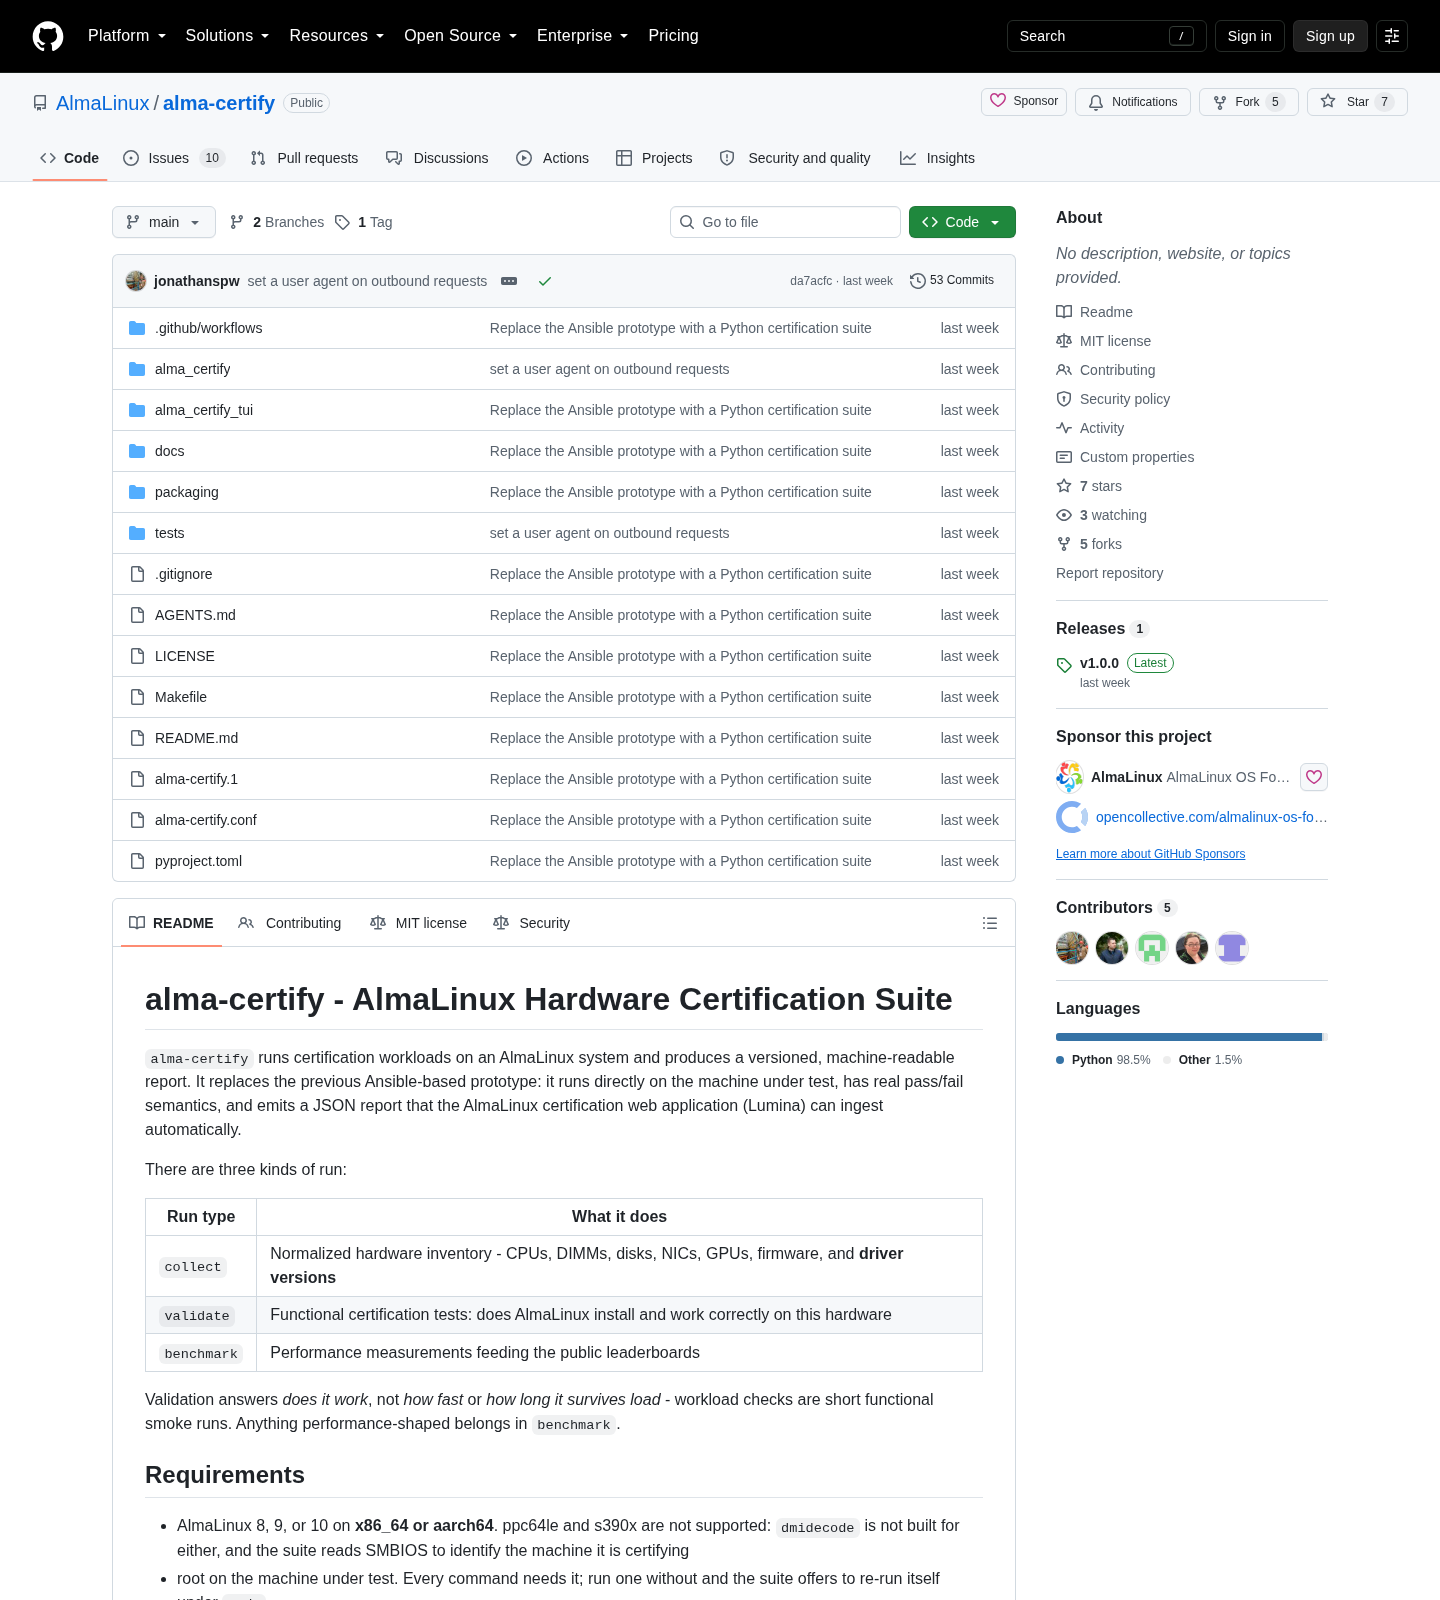
Task: Expand the Solutions menu
Action: 227,36
